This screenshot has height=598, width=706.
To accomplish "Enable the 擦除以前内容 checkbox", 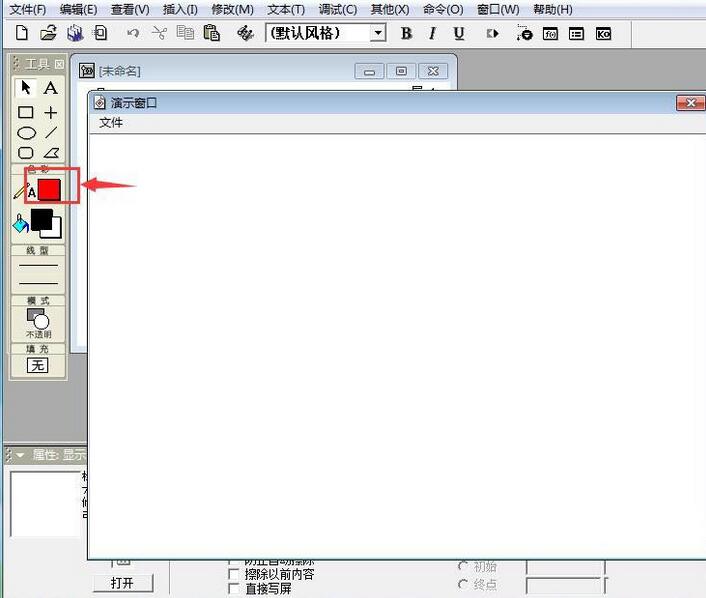I will click(x=234, y=574).
